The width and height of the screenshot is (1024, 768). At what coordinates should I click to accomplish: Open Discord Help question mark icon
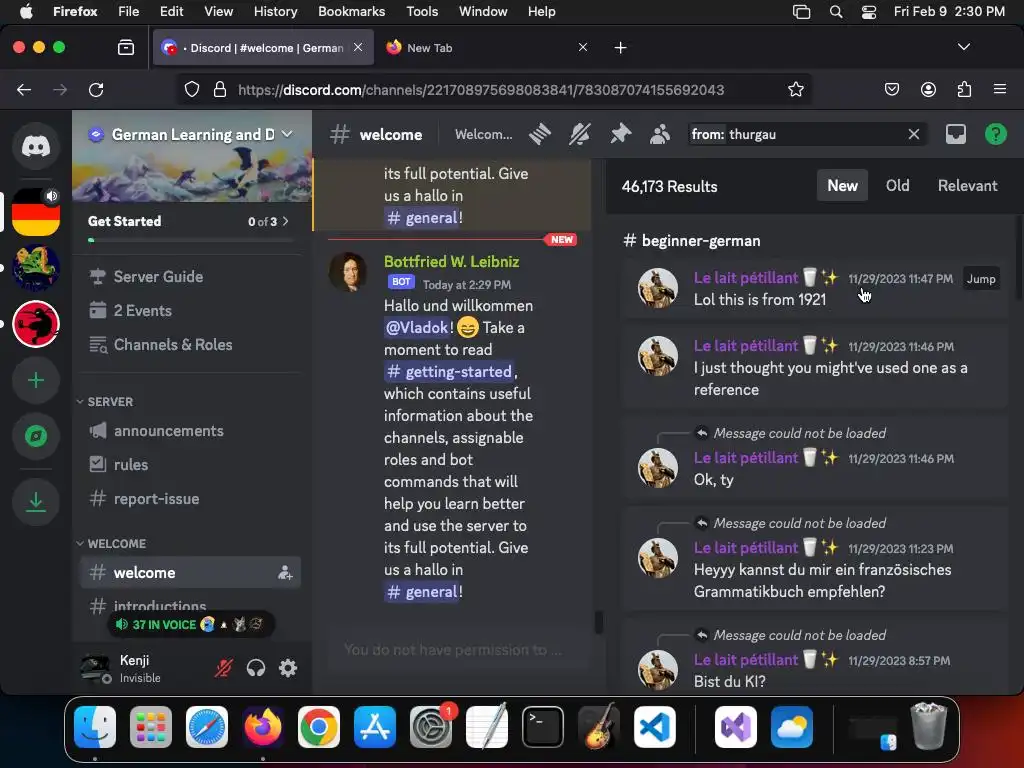coord(995,135)
